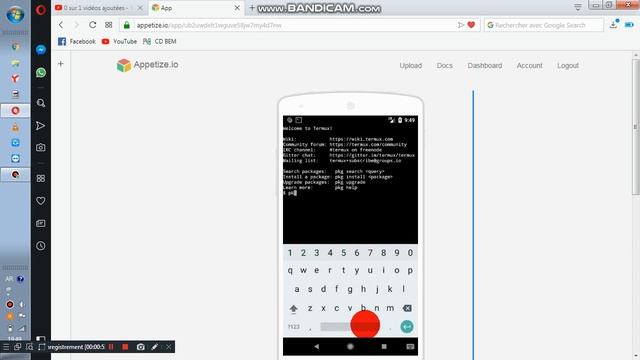Capture a Bandicam screenshot with camera icon
The width and height of the screenshot is (640, 360).
click(140, 347)
